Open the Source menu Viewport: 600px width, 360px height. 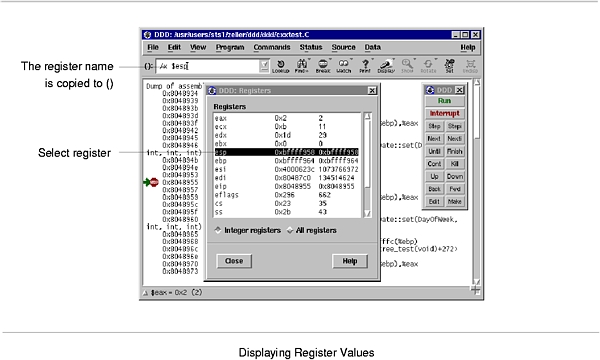(x=344, y=47)
